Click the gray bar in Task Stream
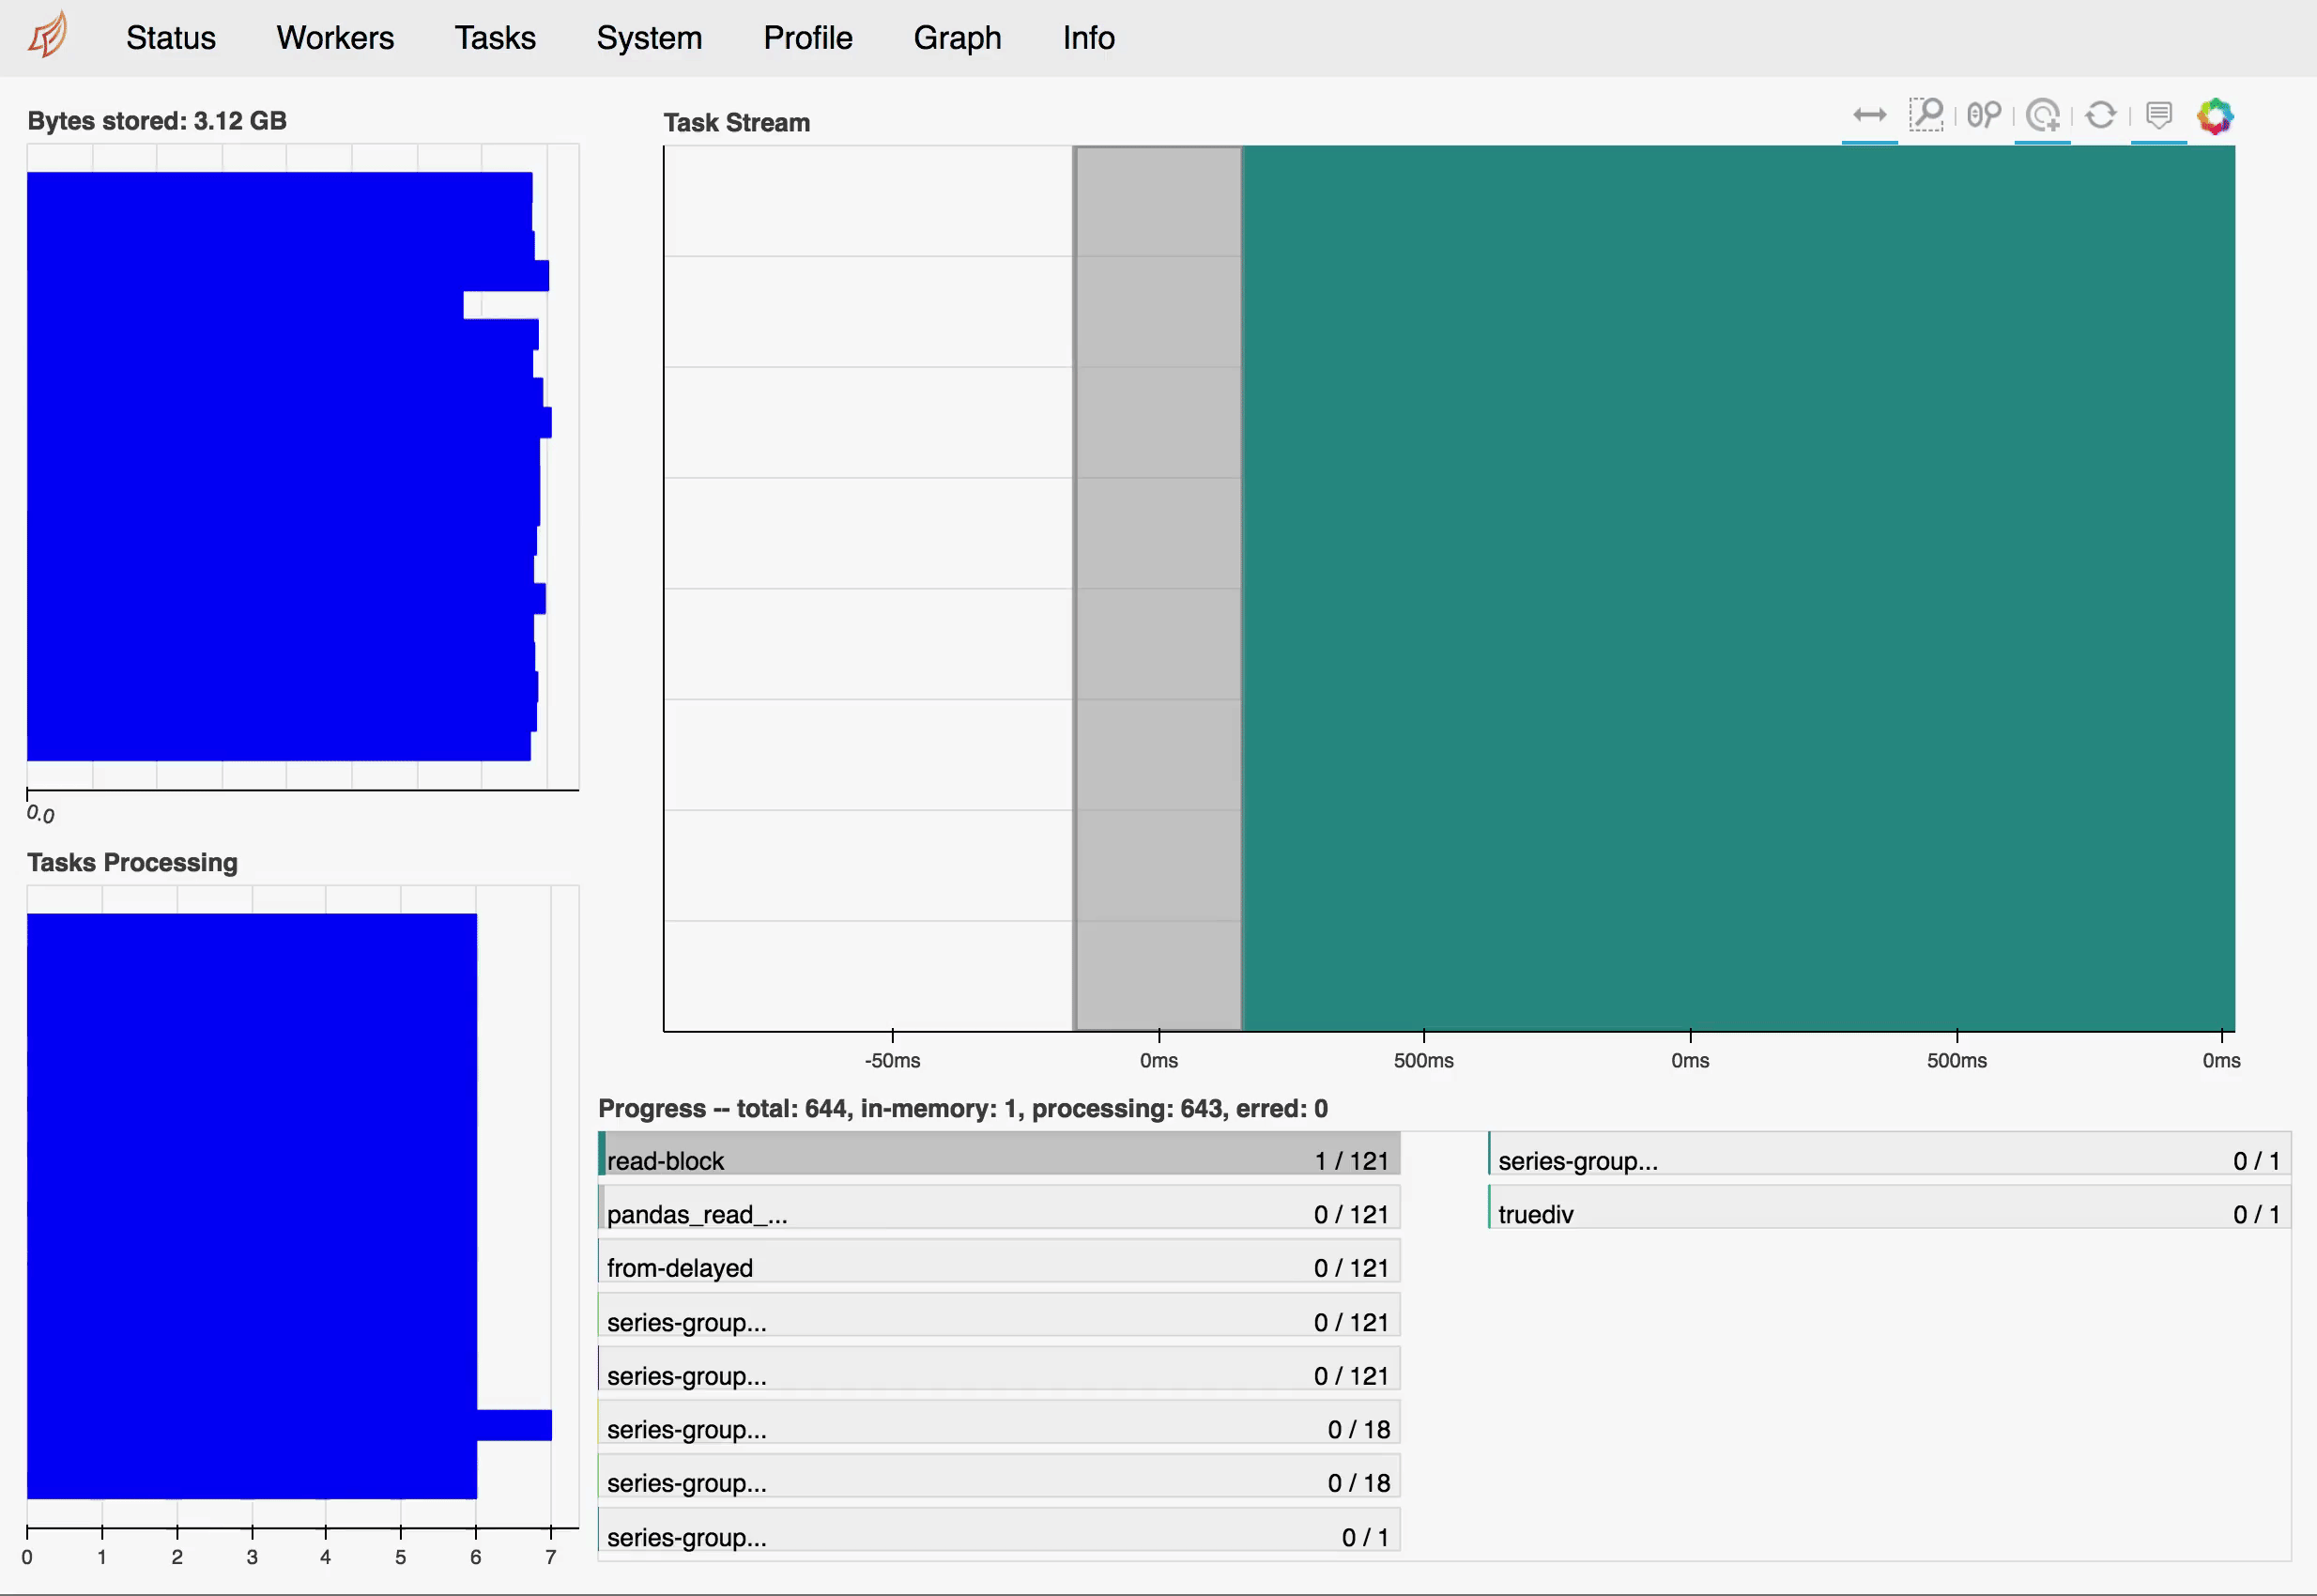Image resolution: width=2317 pixels, height=1596 pixels. pyautogui.click(x=1157, y=588)
